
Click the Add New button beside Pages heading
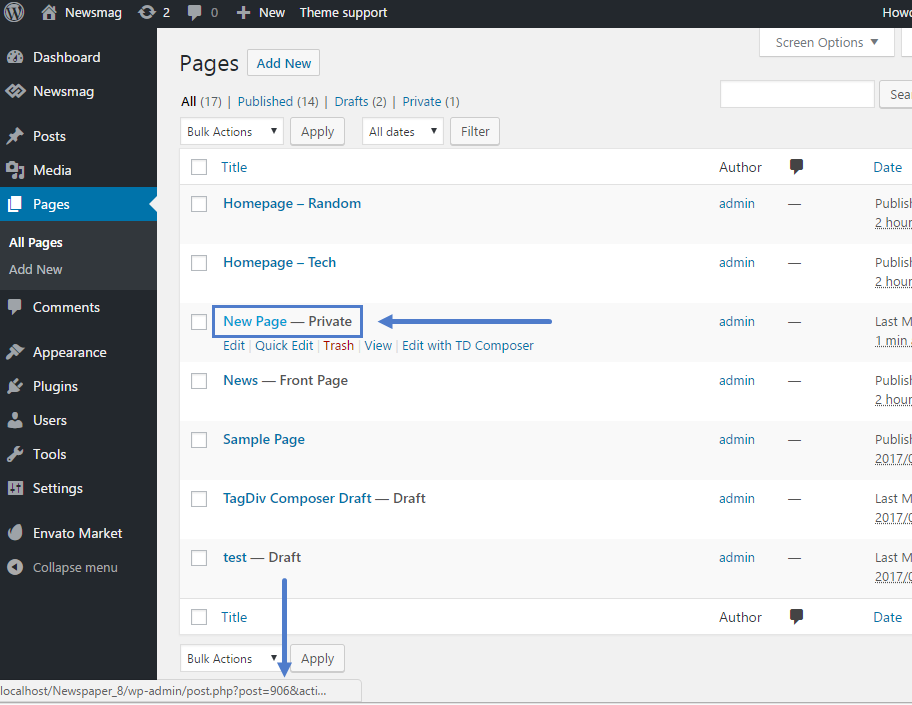click(283, 63)
